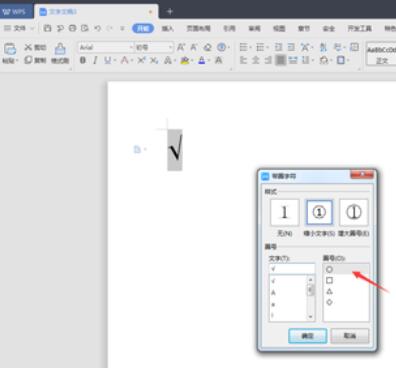Confirm the enclosed character dialog with OK
This screenshot has width=396, height=368.
pyautogui.click(x=307, y=336)
